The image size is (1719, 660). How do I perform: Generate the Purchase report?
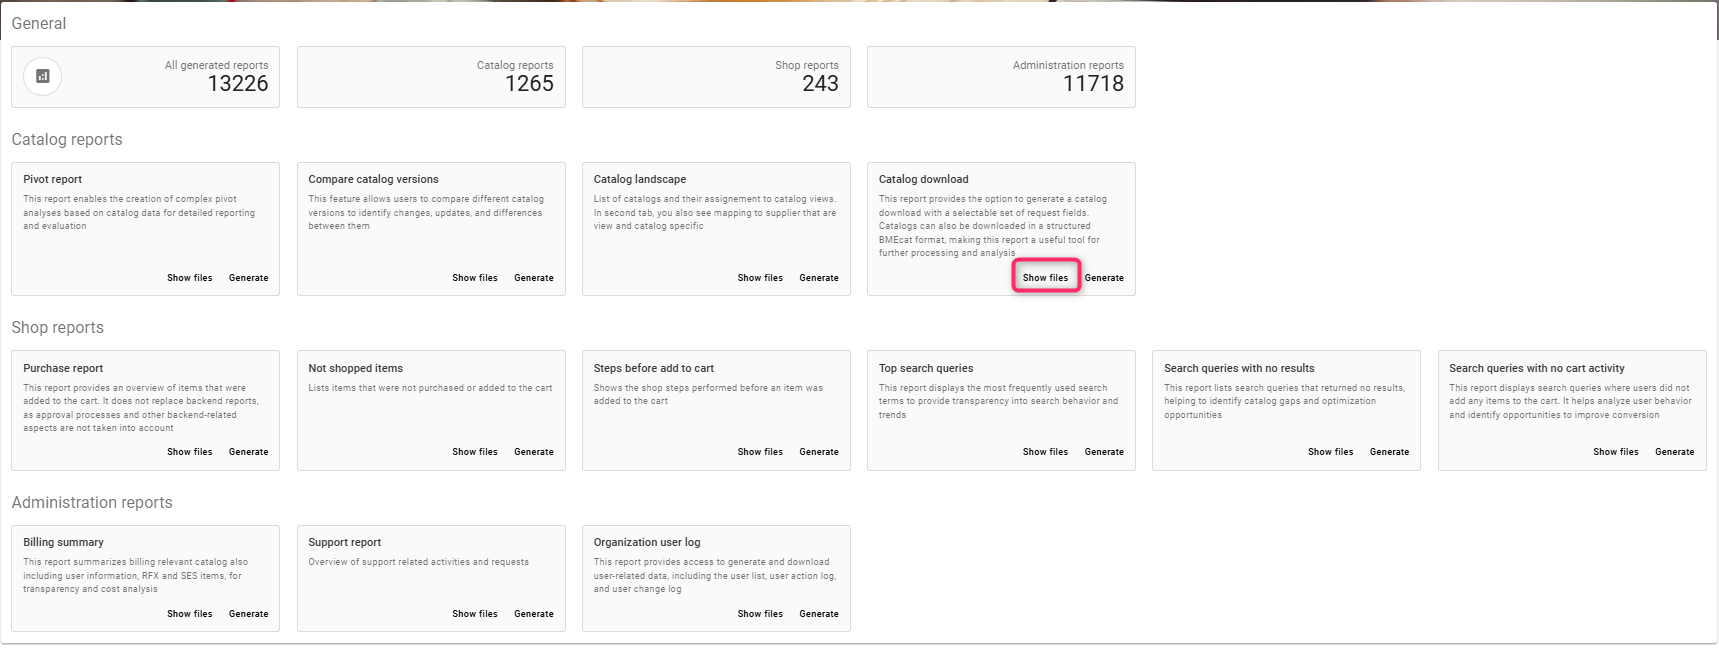point(248,452)
